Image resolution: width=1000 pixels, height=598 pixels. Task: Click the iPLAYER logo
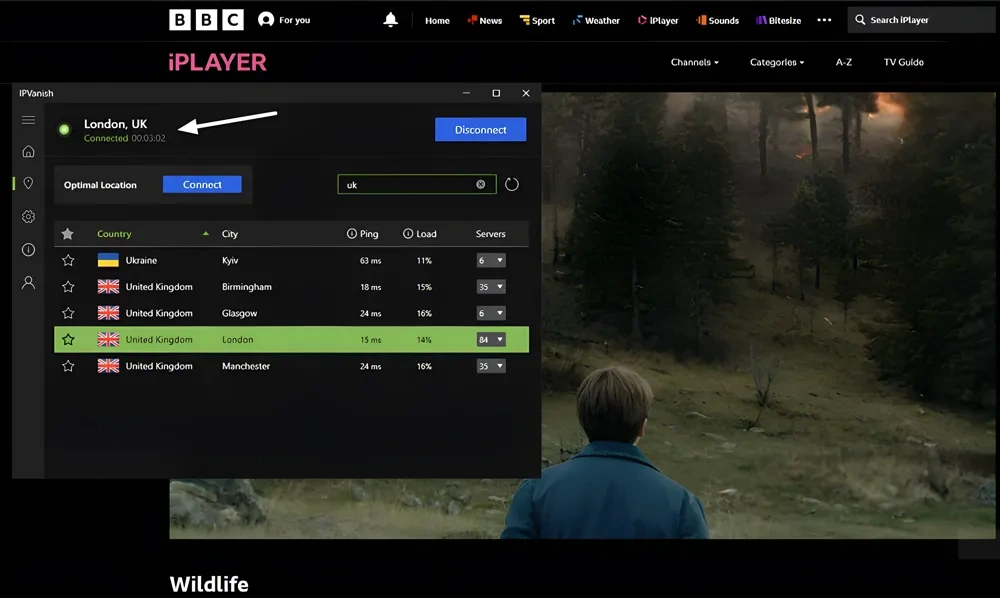coord(217,62)
